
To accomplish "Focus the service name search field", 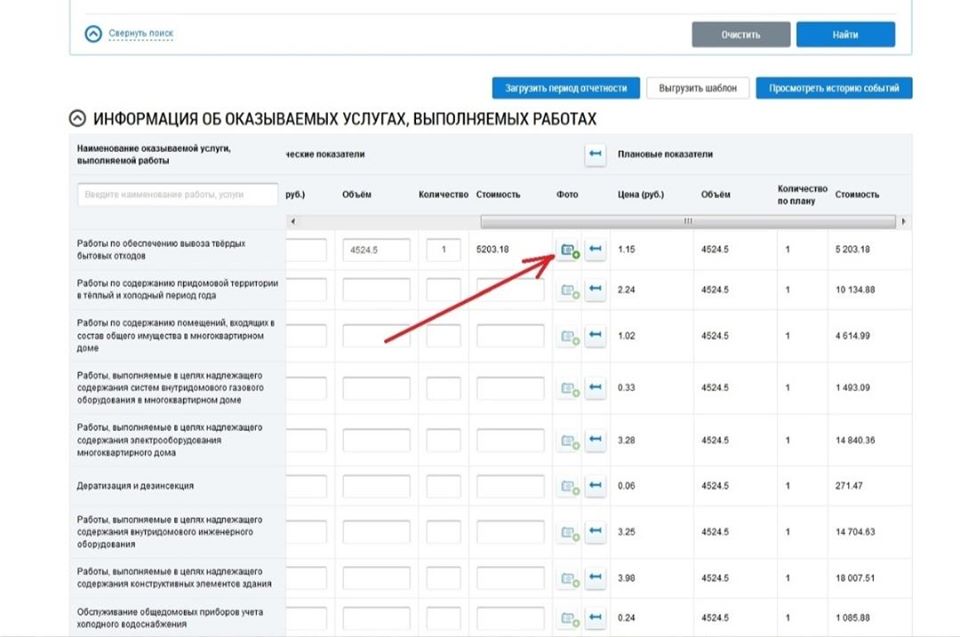I will pyautogui.click(x=177, y=195).
